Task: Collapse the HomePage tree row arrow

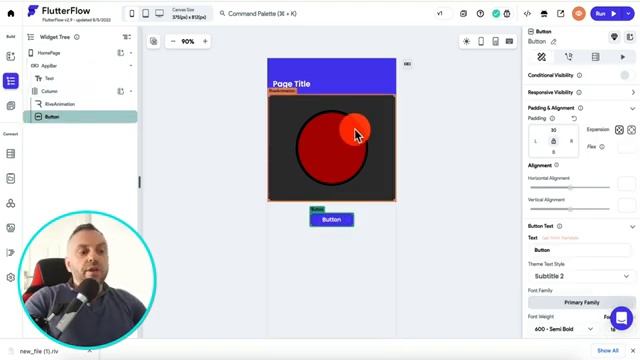Action: 131,53
